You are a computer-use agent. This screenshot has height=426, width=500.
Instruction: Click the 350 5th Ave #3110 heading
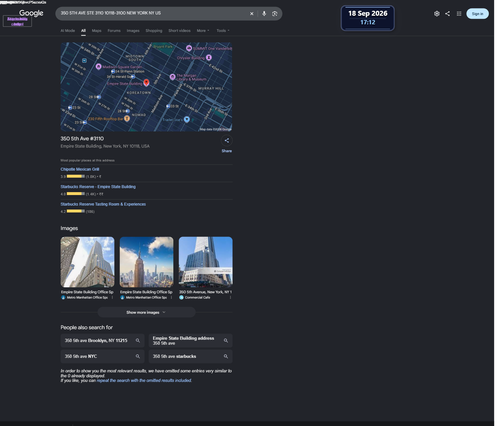(82, 139)
